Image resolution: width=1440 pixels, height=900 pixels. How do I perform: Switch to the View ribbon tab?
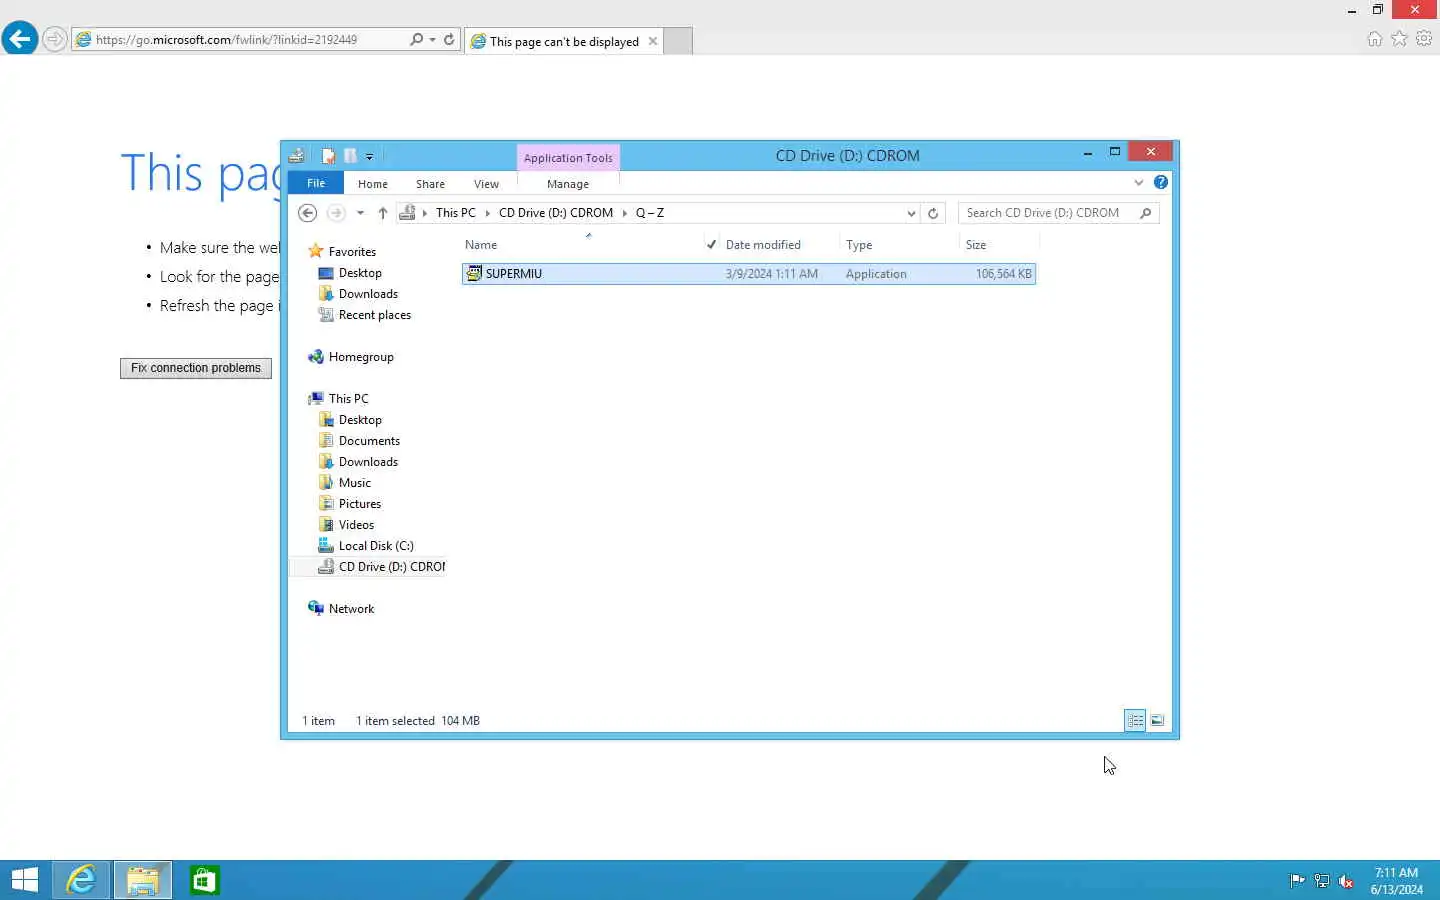click(487, 184)
